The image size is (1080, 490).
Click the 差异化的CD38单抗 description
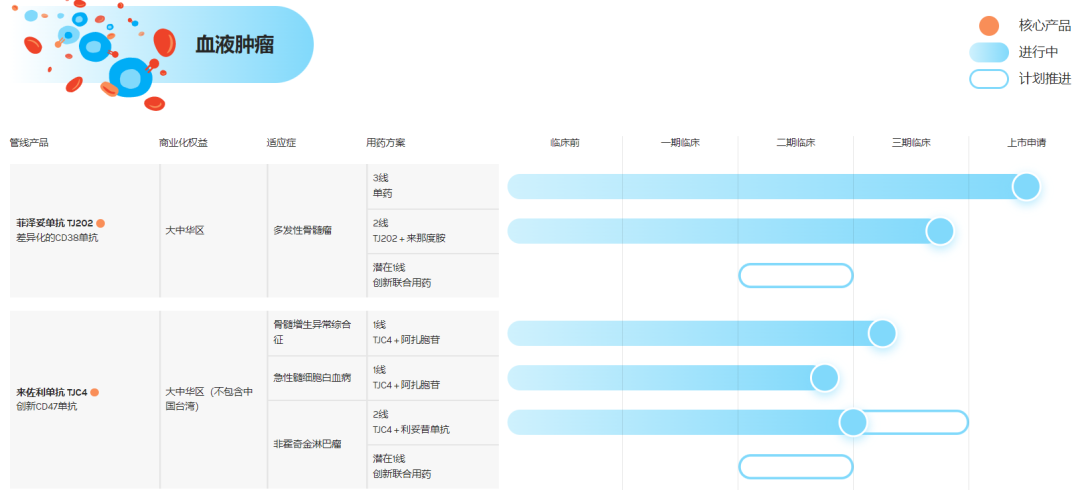click(57, 238)
